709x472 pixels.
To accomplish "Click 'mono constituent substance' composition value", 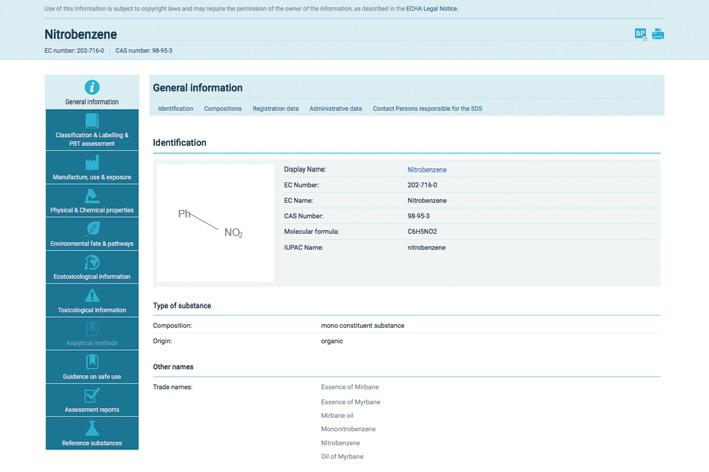I will (363, 326).
